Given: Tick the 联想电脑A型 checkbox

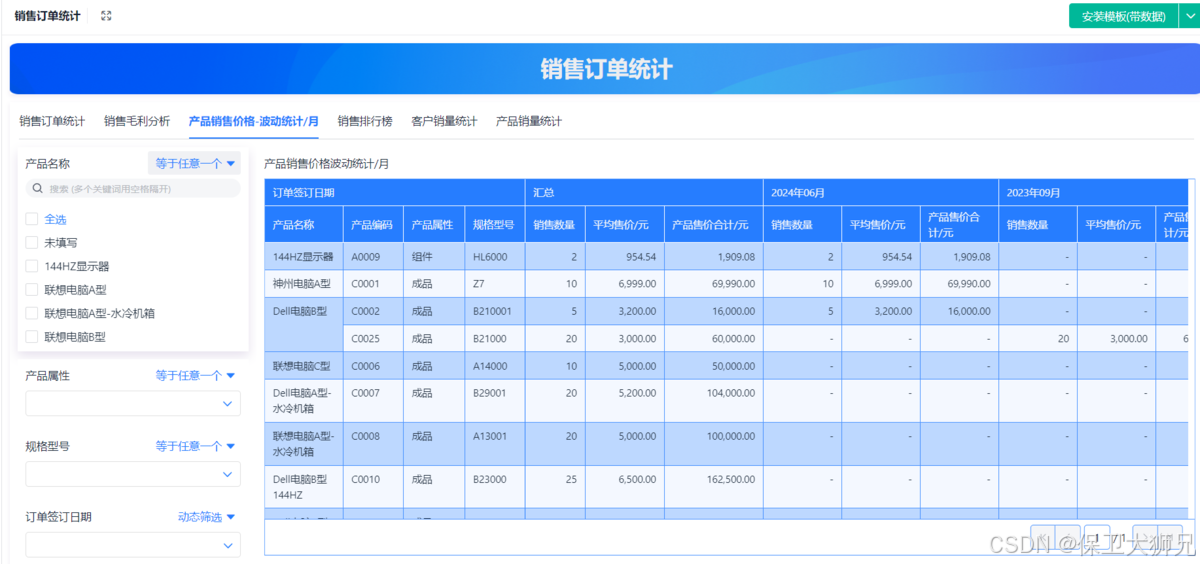Looking at the screenshot, I should [32, 290].
